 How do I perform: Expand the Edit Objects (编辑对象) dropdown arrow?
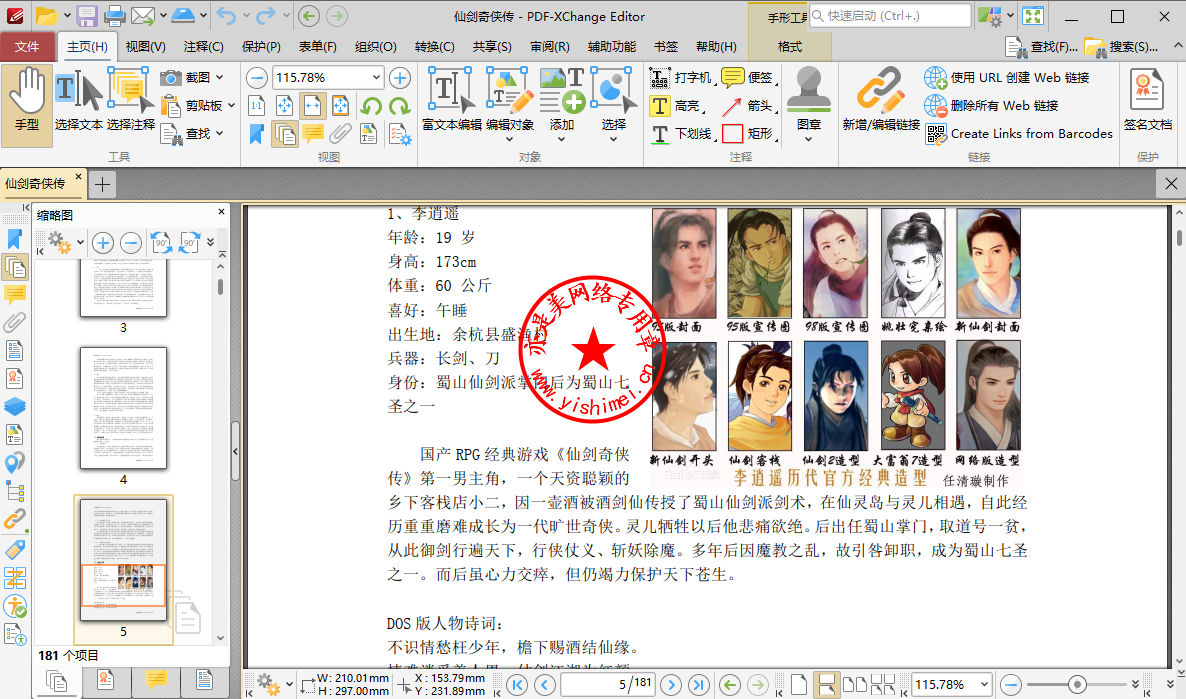click(x=509, y=139)
